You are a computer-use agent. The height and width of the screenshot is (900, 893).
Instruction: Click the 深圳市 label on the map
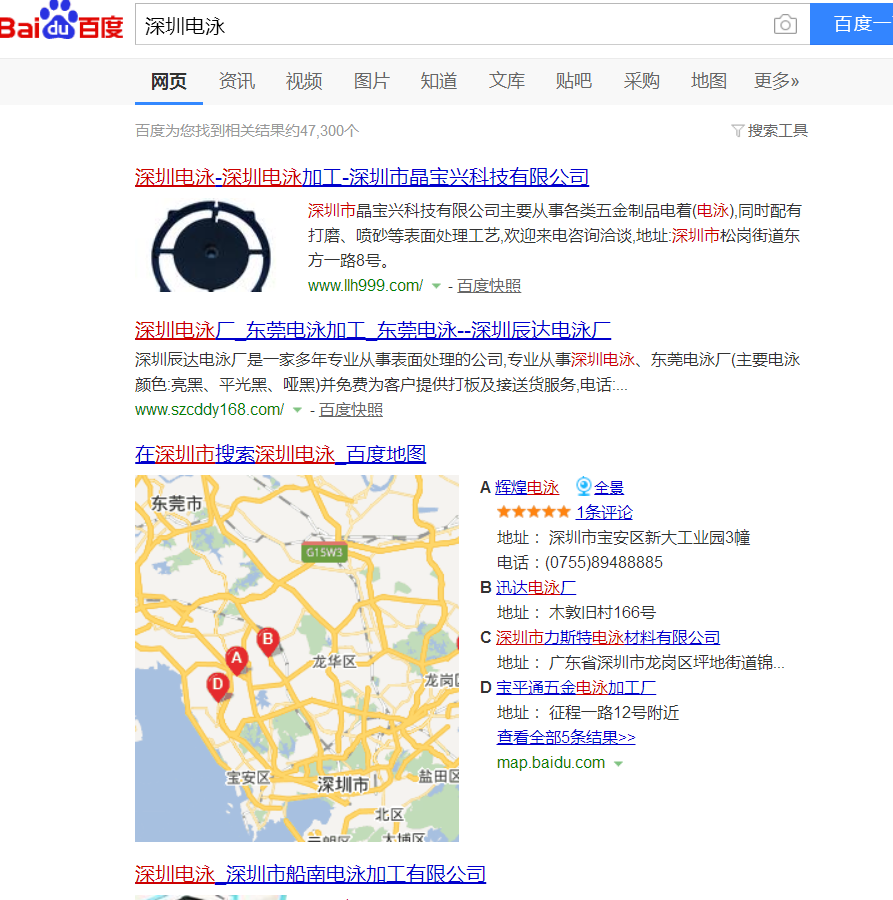[343, 784]
